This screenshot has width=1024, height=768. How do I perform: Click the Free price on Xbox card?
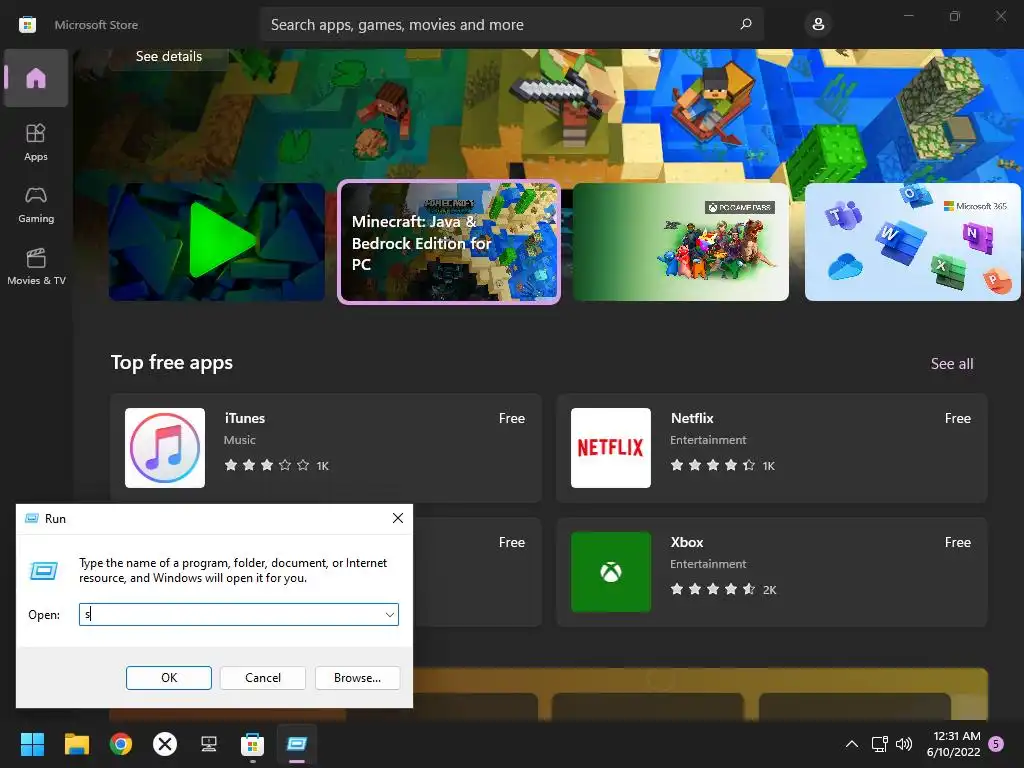[x=957, y=542]
